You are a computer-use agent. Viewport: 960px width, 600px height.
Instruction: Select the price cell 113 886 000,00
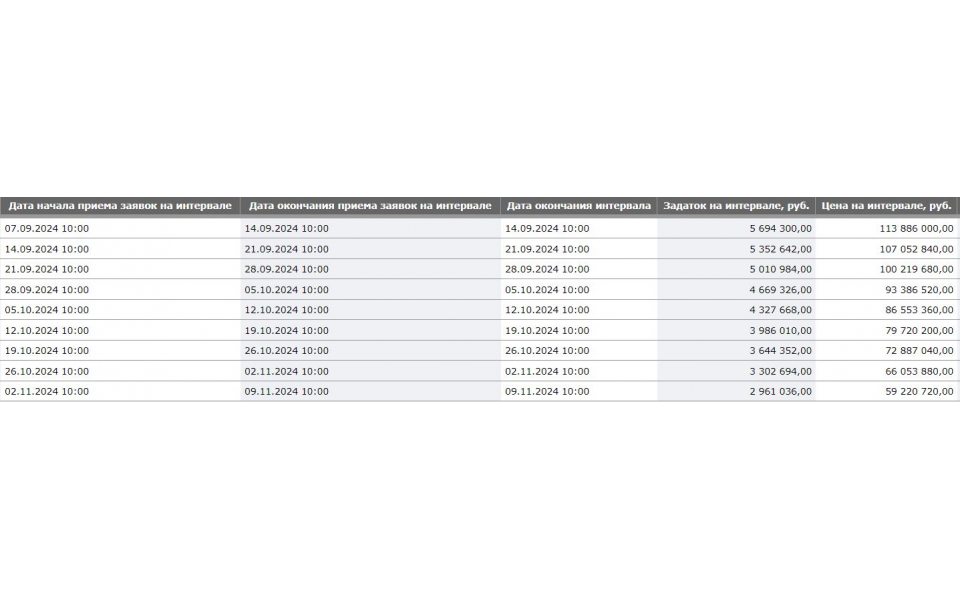click(x=887, y=228)
